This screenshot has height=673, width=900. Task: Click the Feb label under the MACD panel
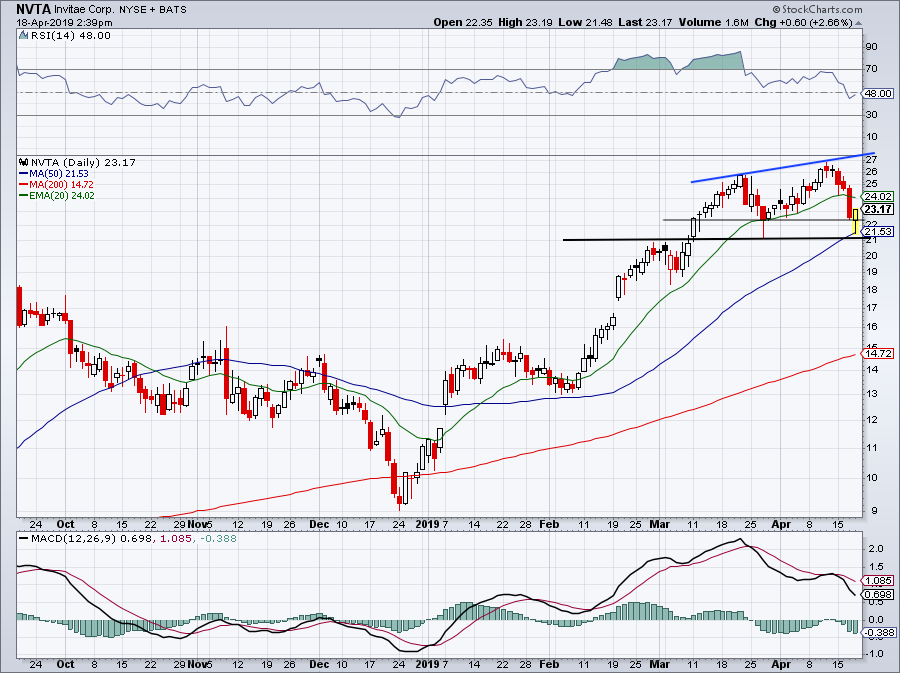[549, 664]
